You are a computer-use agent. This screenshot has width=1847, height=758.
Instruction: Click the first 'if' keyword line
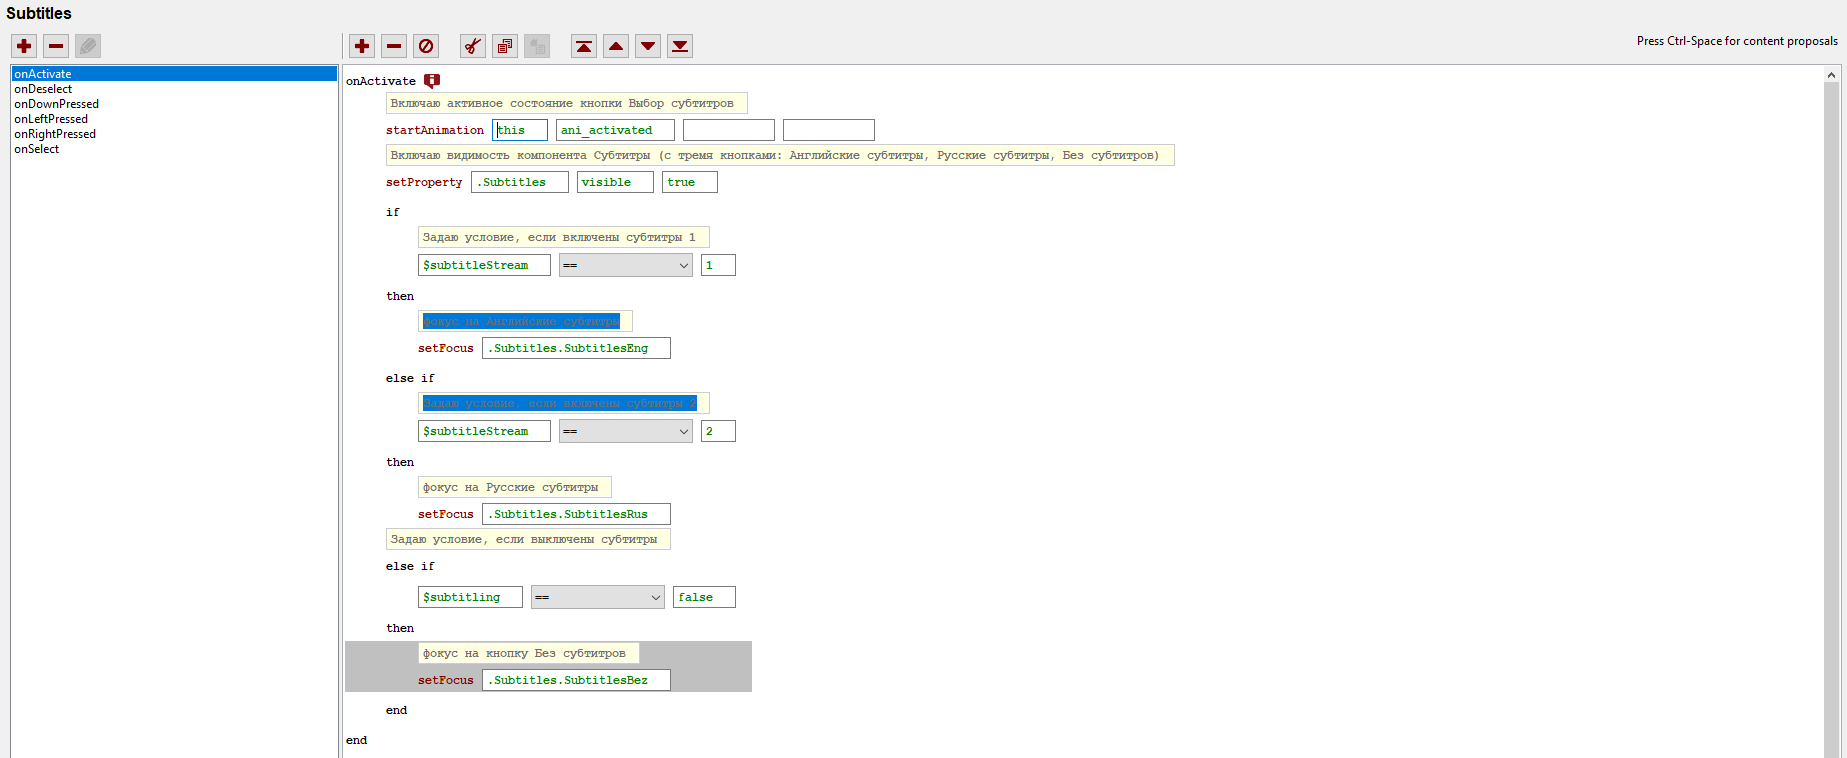393,212
